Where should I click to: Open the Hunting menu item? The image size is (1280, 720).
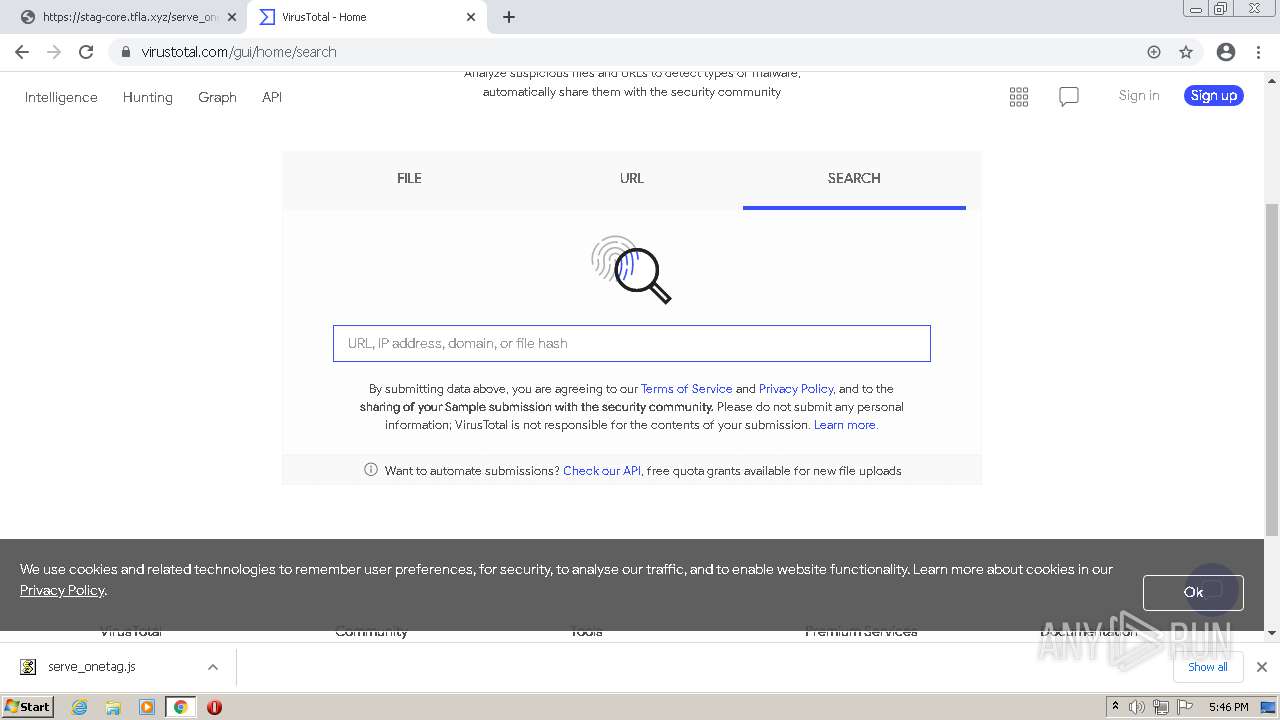148,97
